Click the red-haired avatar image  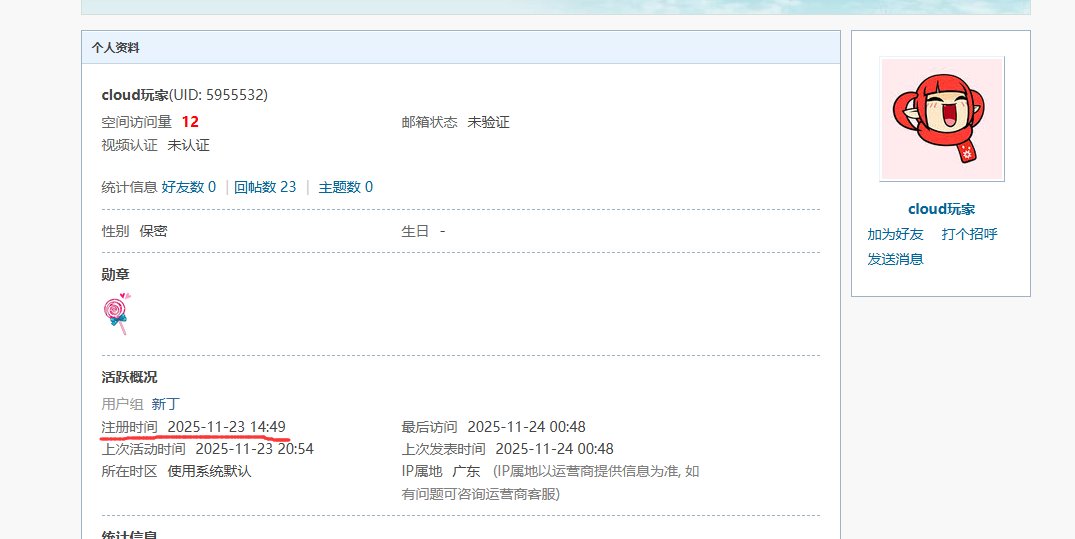941,118
